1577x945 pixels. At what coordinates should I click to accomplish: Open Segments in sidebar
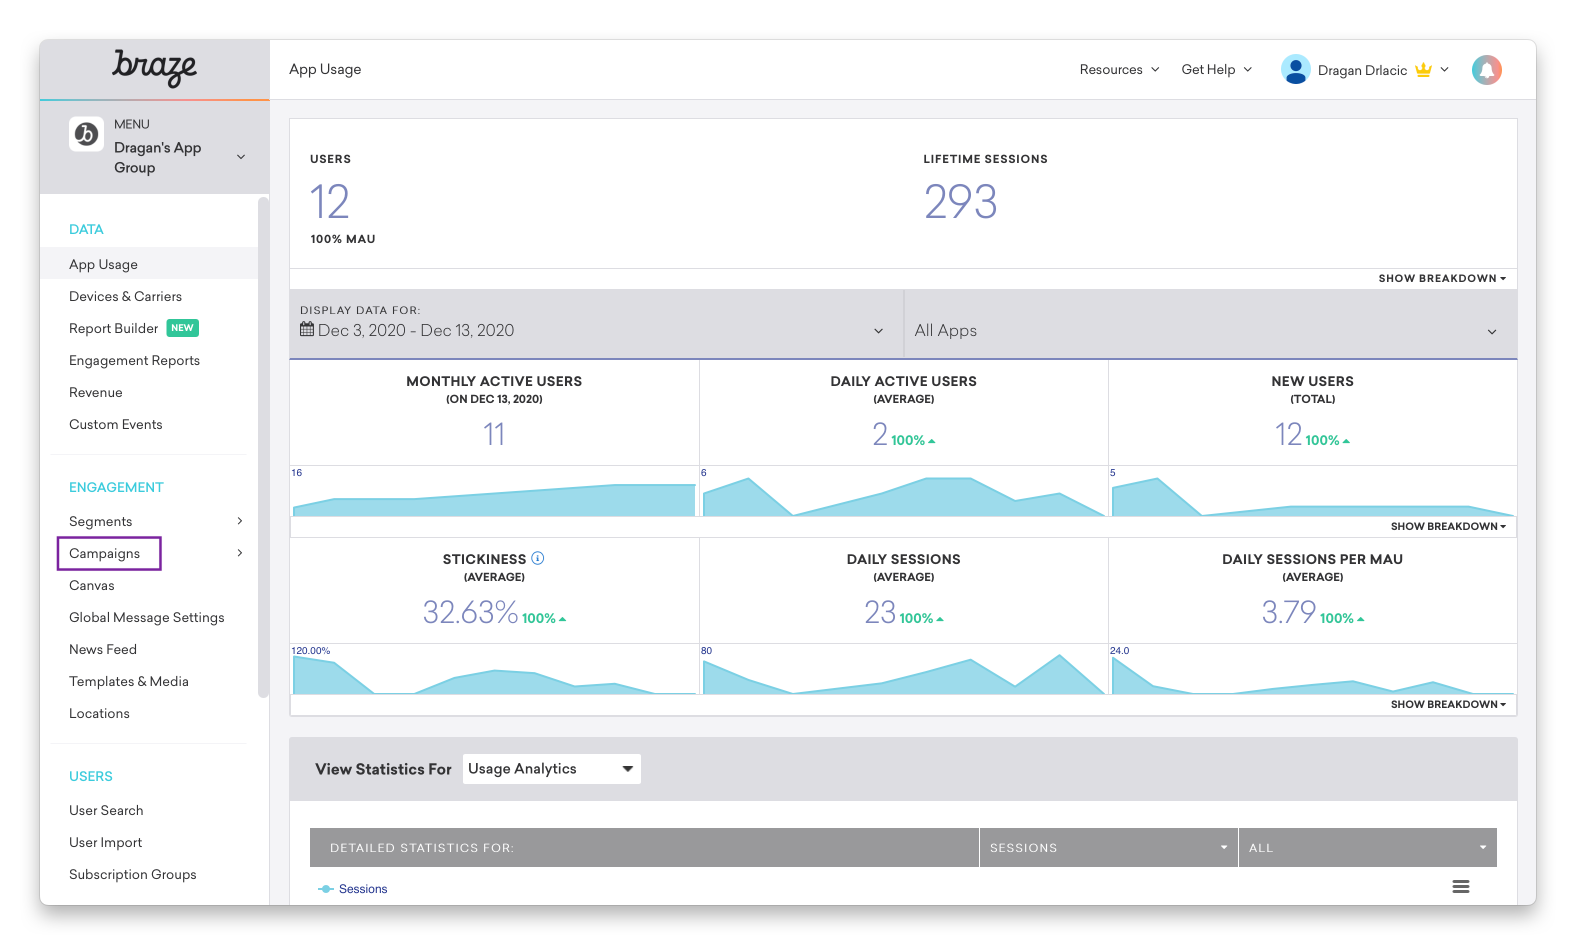click(x=100, y=521)
